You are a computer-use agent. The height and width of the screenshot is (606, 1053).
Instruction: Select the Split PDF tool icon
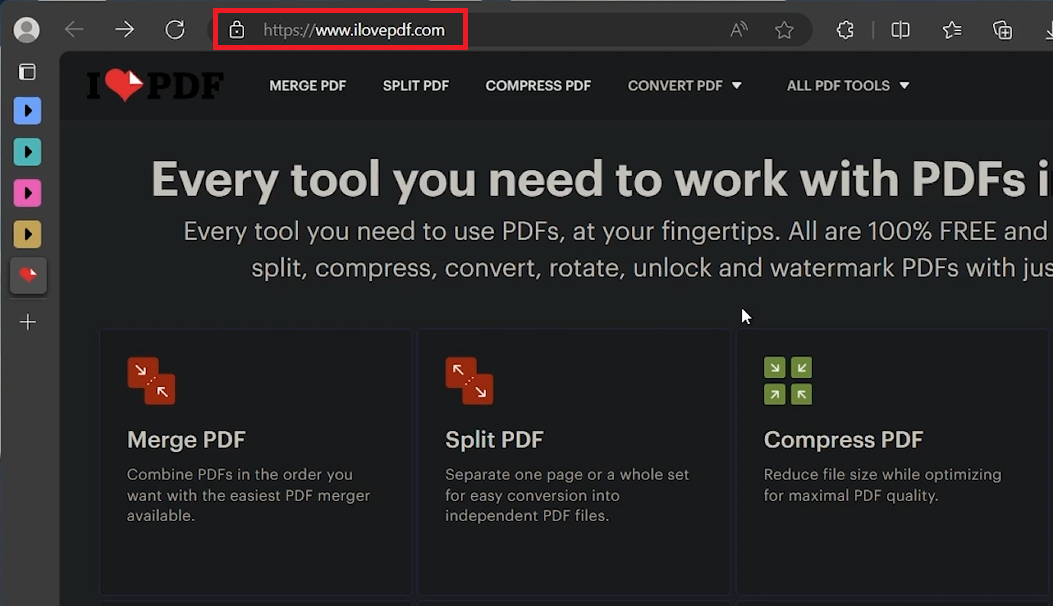pyautogui.click(x=469, y=380)
